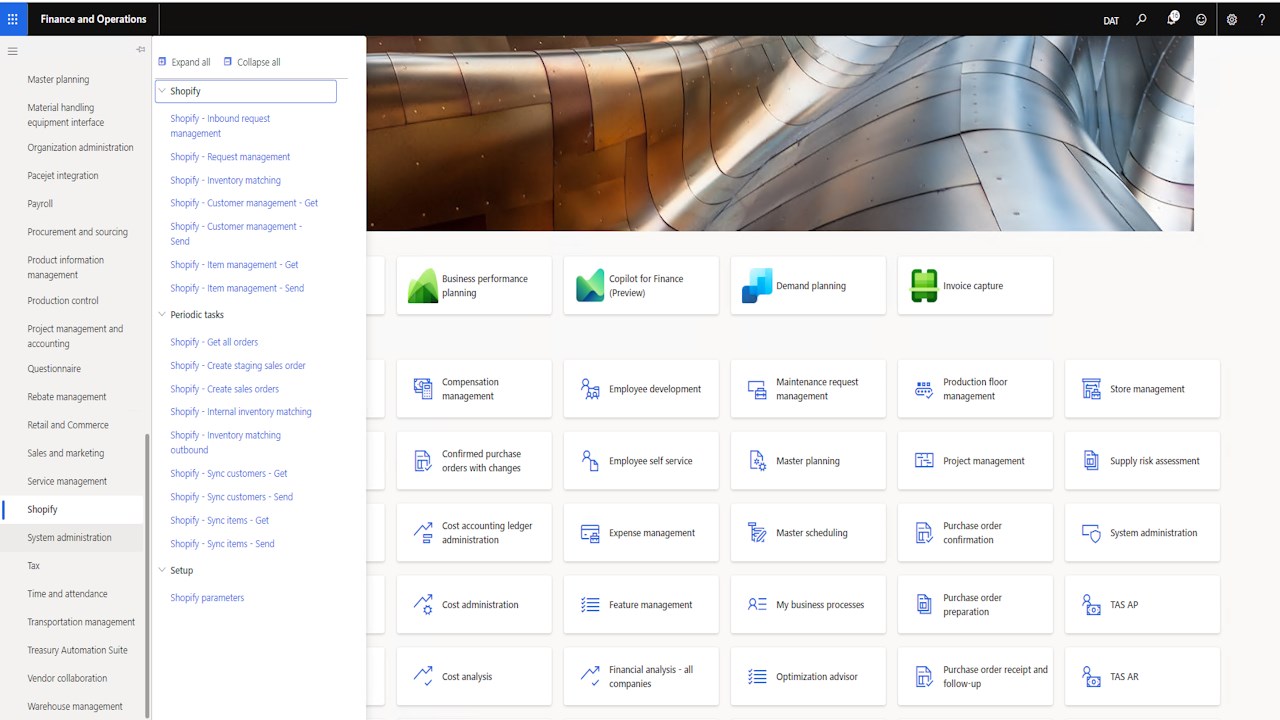The image size is (1280, 720).
Task: Select Procurement and sourcing module
Action: [x=77, y=232]
